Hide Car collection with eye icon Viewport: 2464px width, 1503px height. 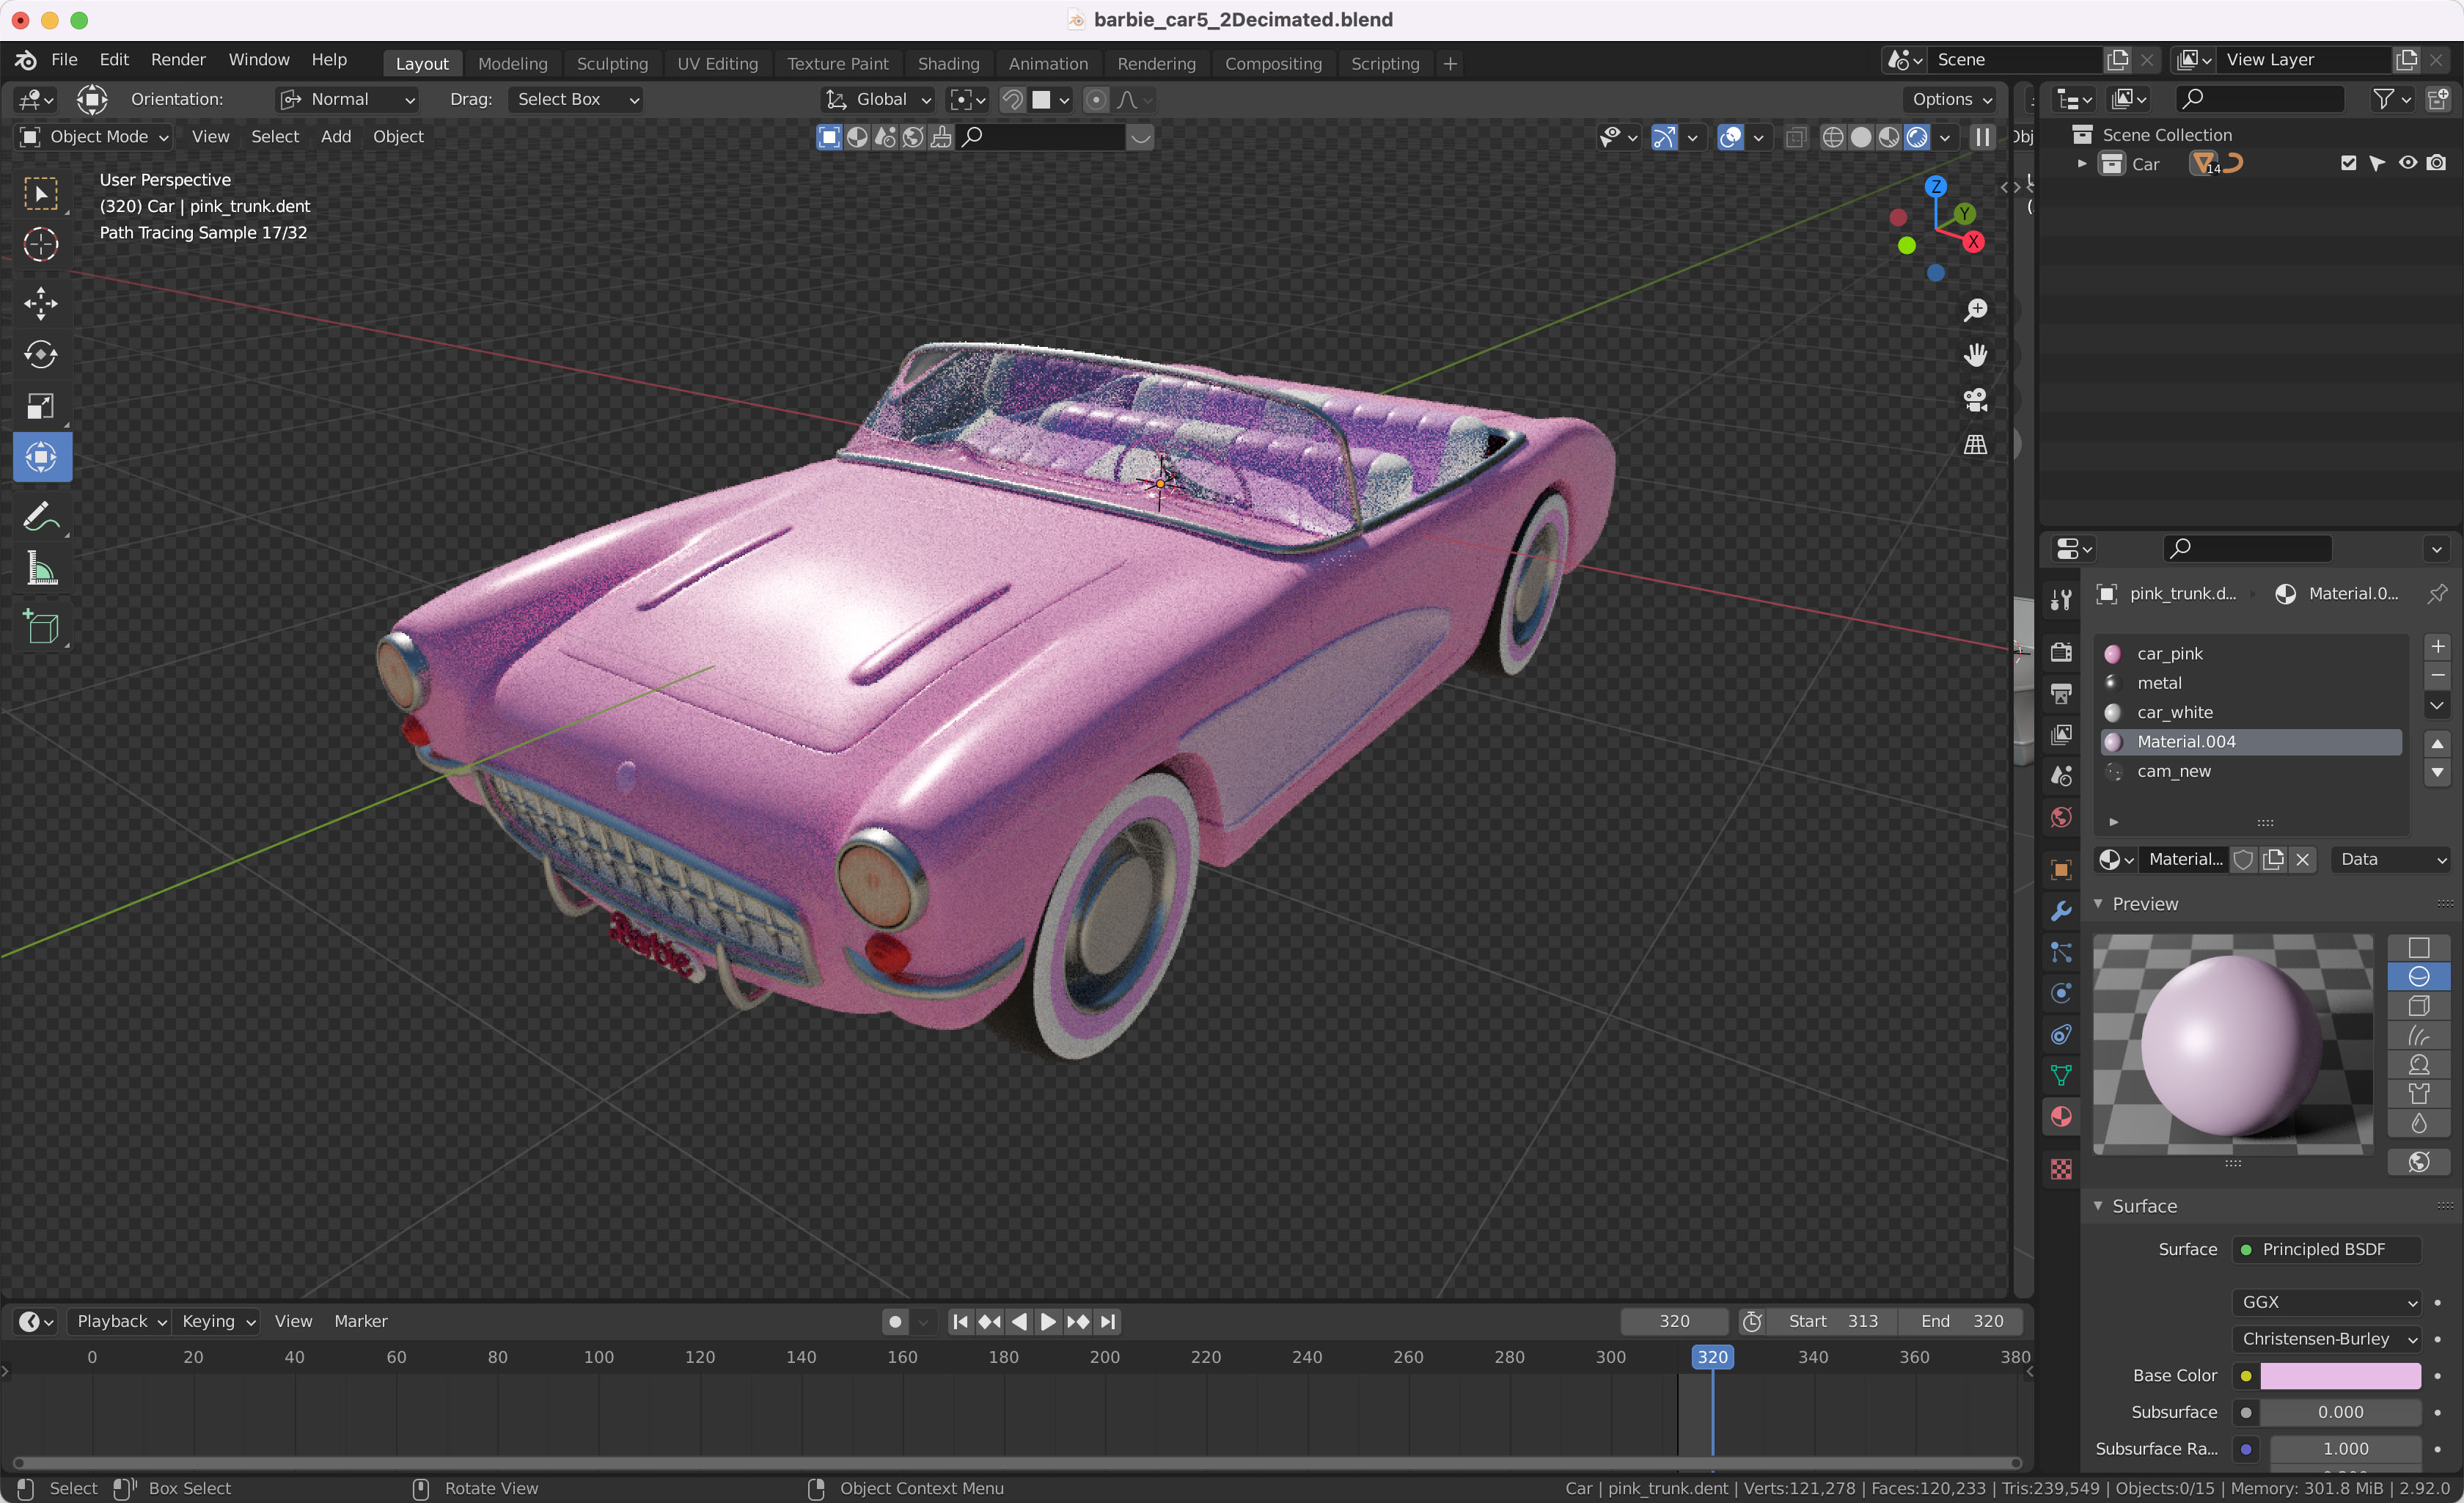pyautogui.click(x=2407, y=163)
